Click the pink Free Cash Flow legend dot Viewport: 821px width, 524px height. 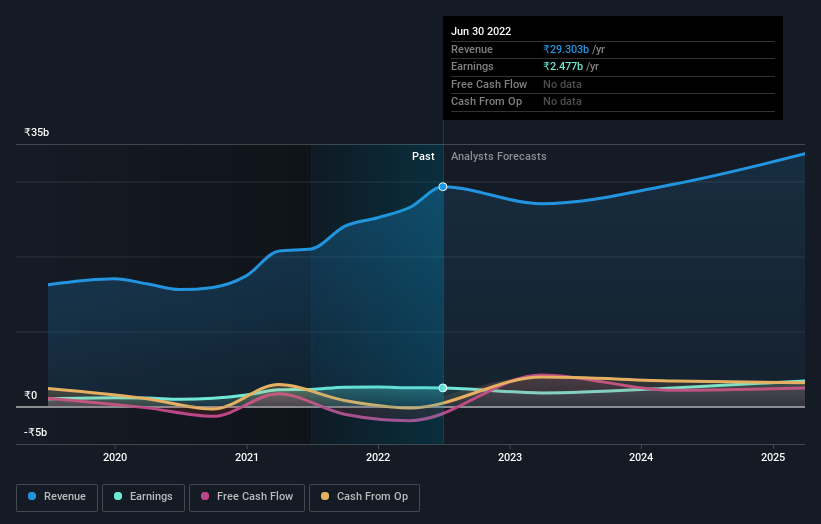coord(205,496)
